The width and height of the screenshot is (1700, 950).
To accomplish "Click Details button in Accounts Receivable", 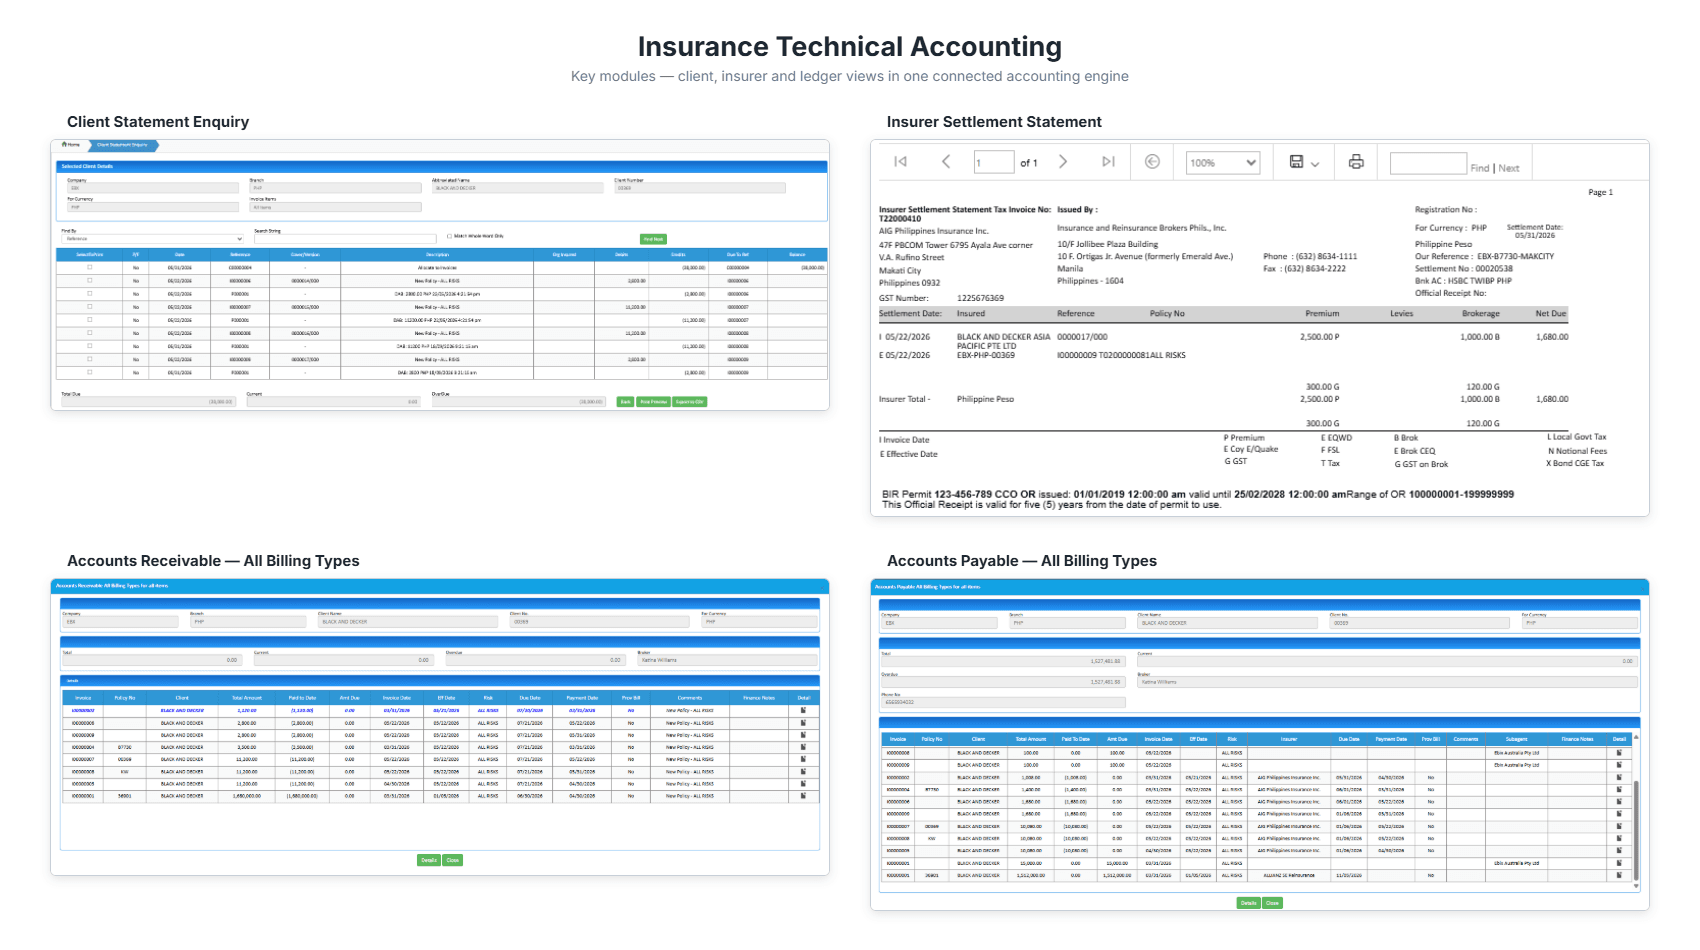I will 429,860.
